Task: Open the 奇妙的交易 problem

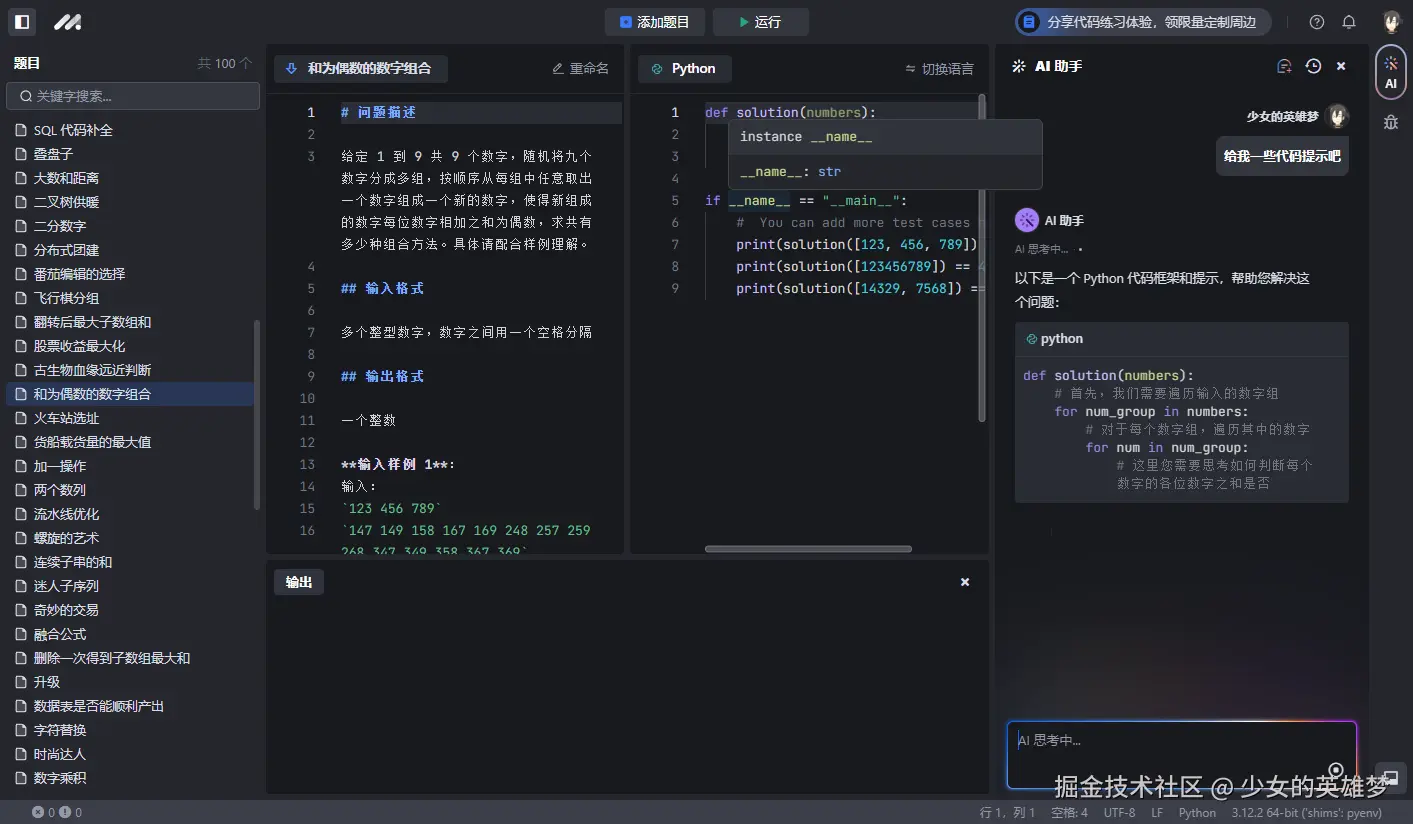Action: coord(130,610)
